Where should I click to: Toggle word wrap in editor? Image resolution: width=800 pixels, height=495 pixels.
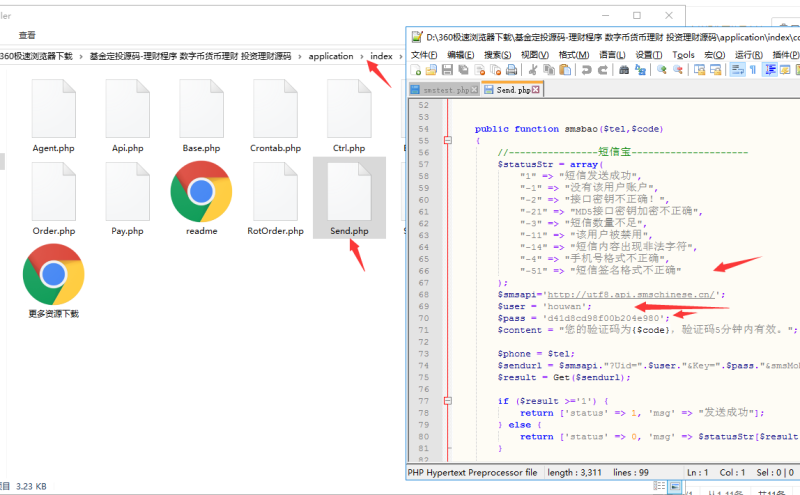737,70
